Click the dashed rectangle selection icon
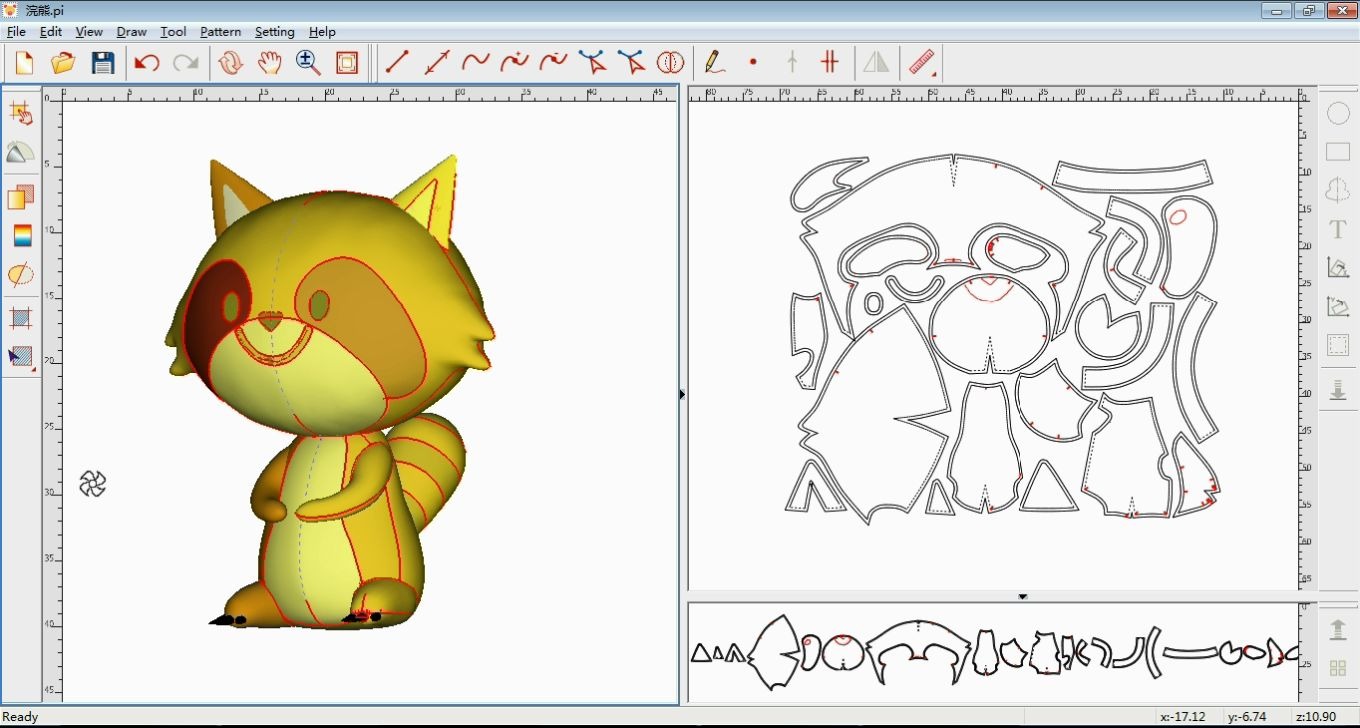Viewport: 1360px width, 728px height. click(x=1338, y=346)
